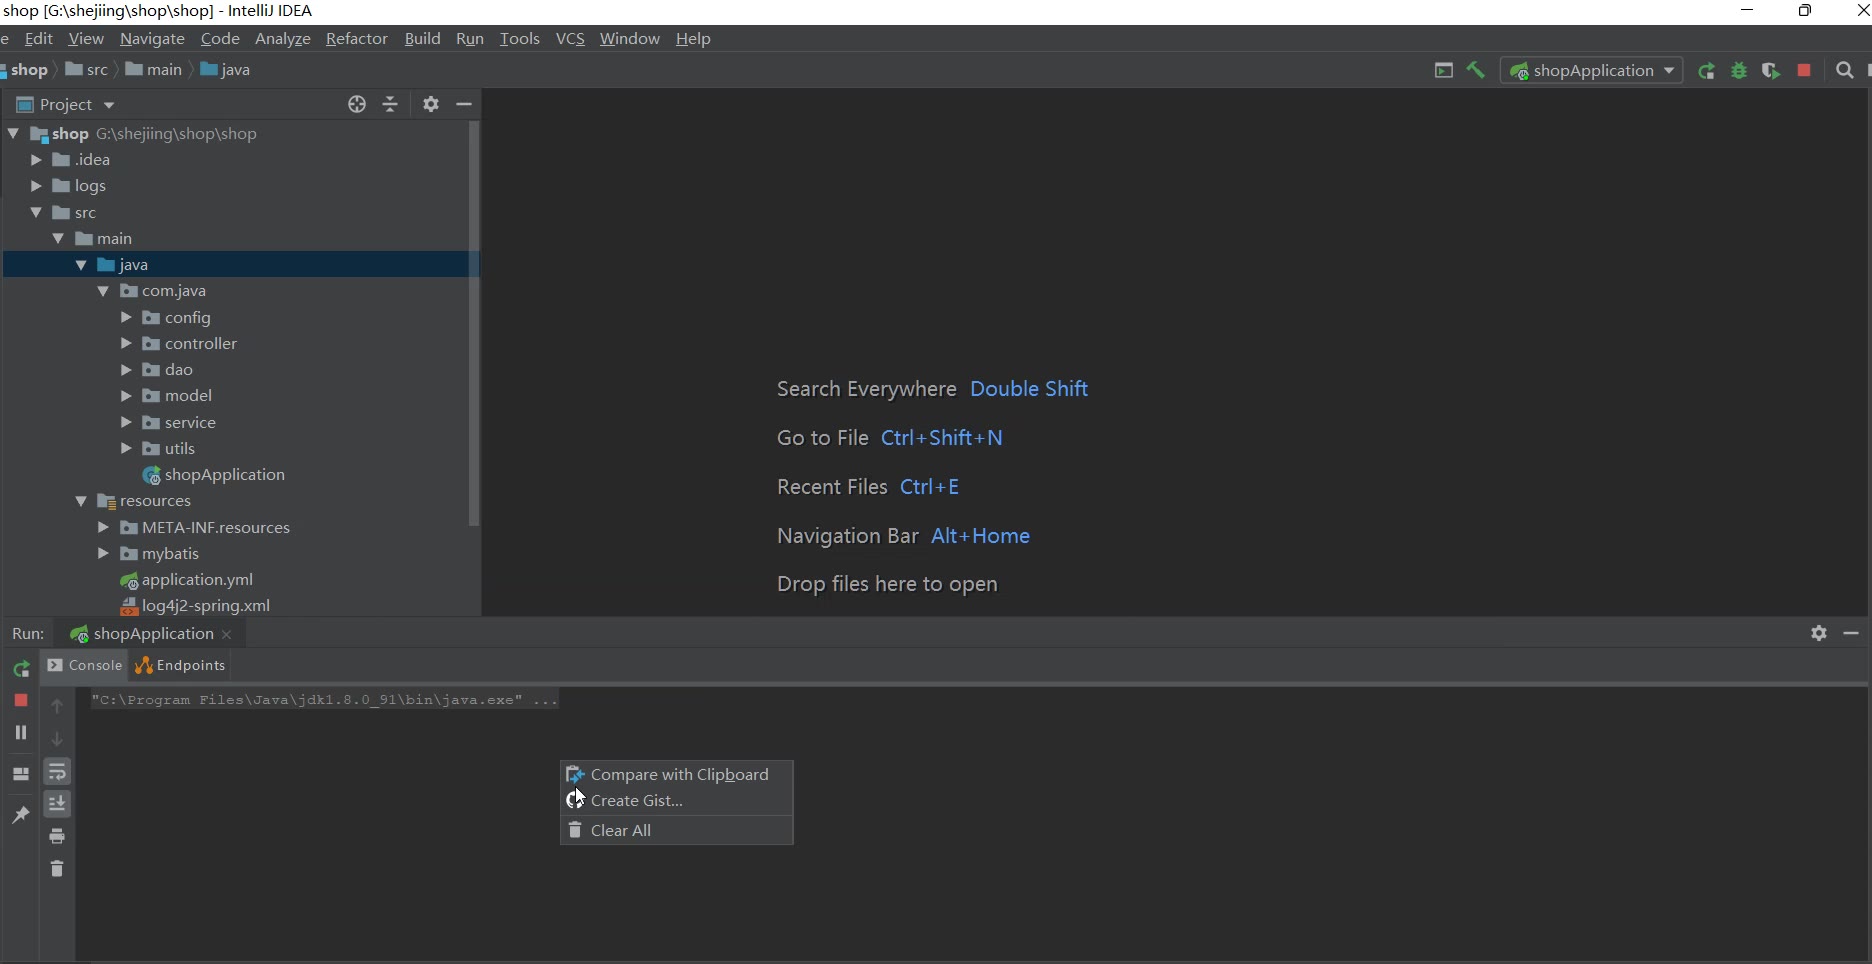Pin the Run tab
This screenshot has height=964, width=1872.
click(21, 815)
